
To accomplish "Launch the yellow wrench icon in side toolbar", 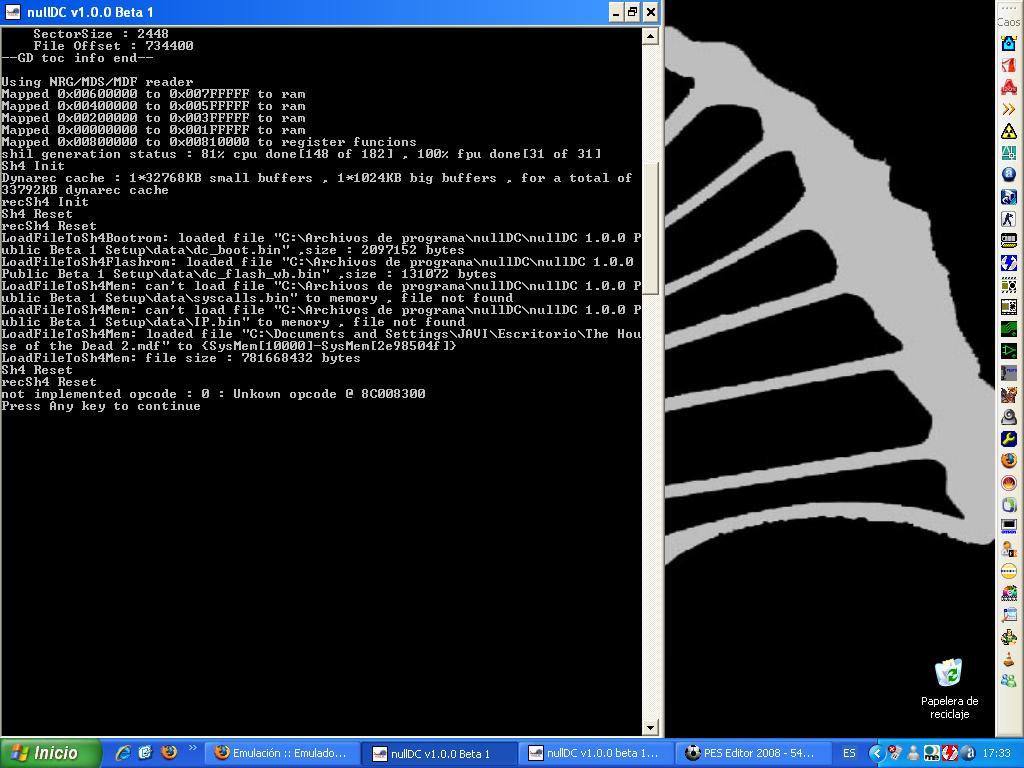I will [x=1009, y=439].
